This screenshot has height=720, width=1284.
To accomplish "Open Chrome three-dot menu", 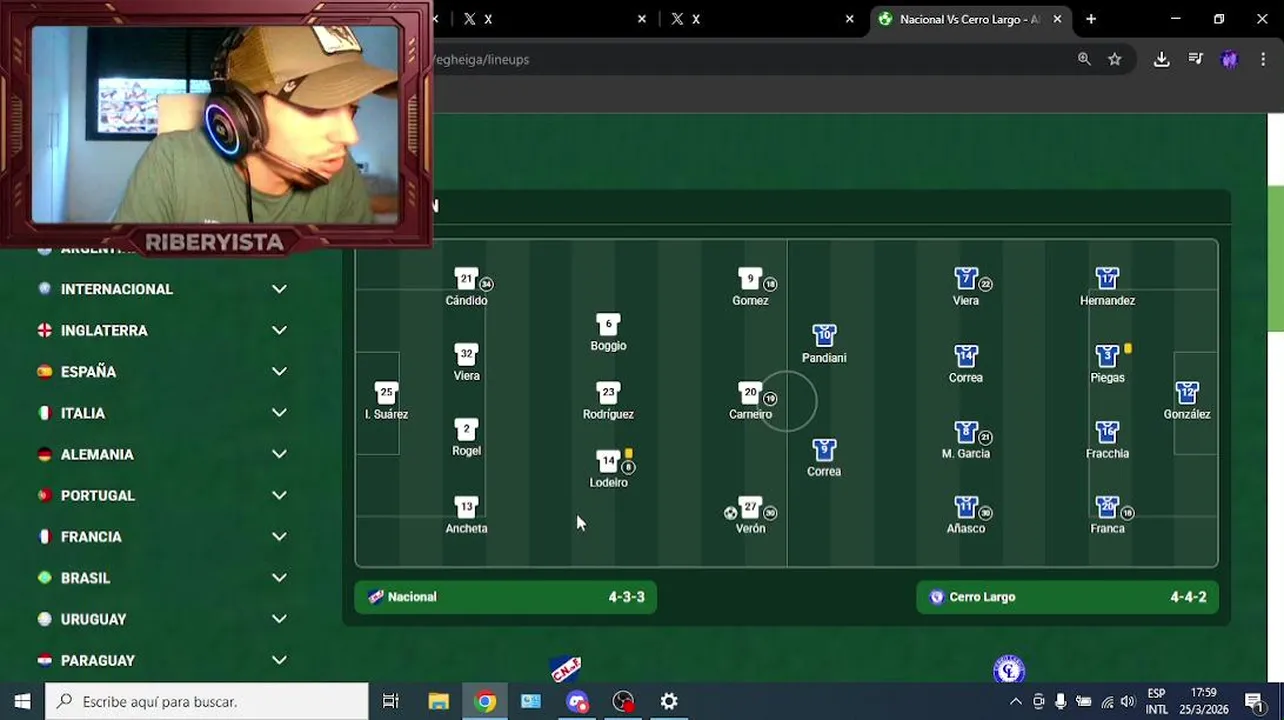I will pos(1263,59).
